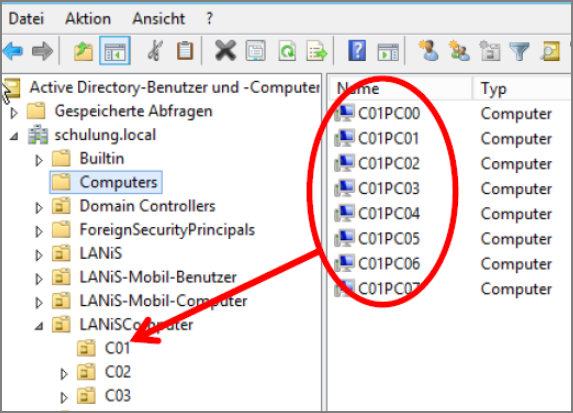Select the C02 tree item
This screenshot has width=573, height=413.
[118, 372]
